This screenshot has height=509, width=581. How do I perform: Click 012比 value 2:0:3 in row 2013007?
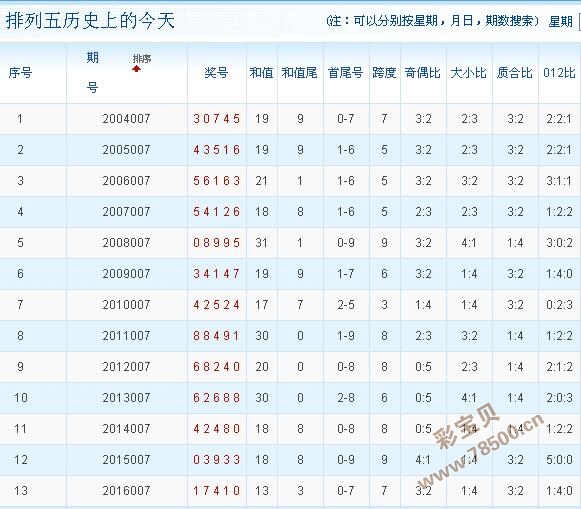click(560, 398)
